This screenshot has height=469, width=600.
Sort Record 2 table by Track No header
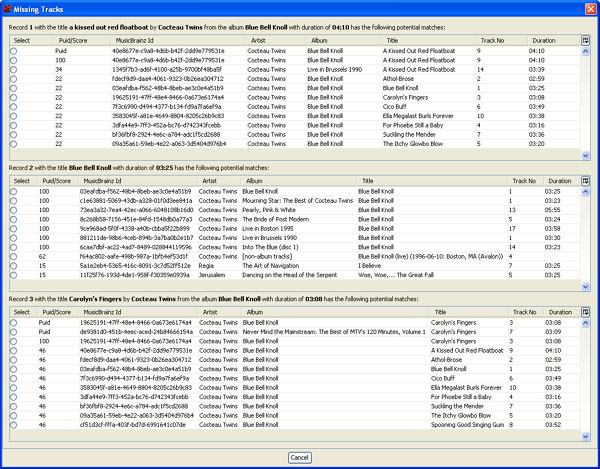pyautogui.click(x=526, y=181)
